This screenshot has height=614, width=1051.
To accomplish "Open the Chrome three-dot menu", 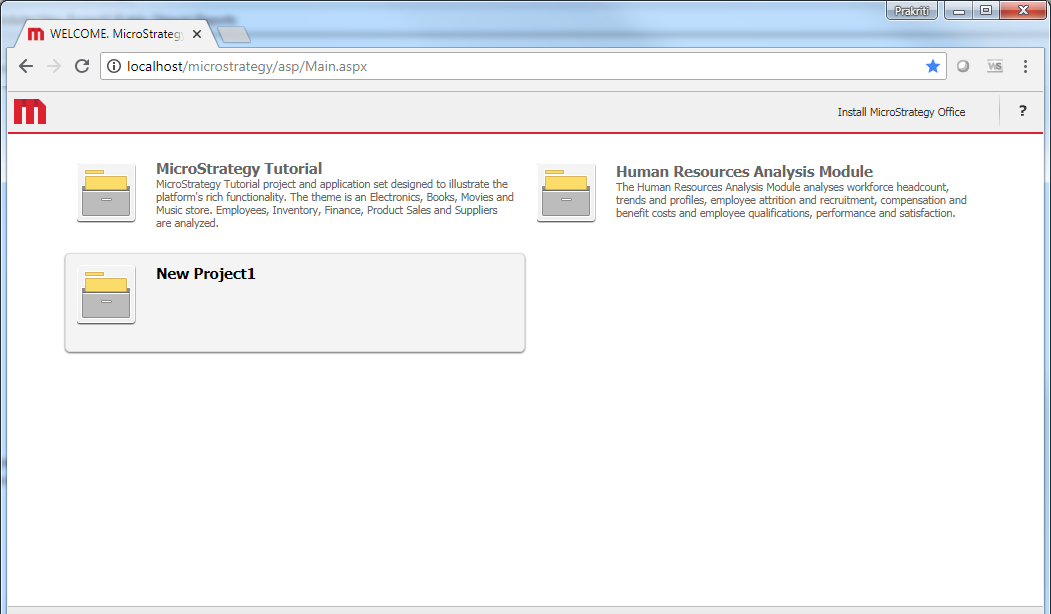I will tap(1024, 66).
